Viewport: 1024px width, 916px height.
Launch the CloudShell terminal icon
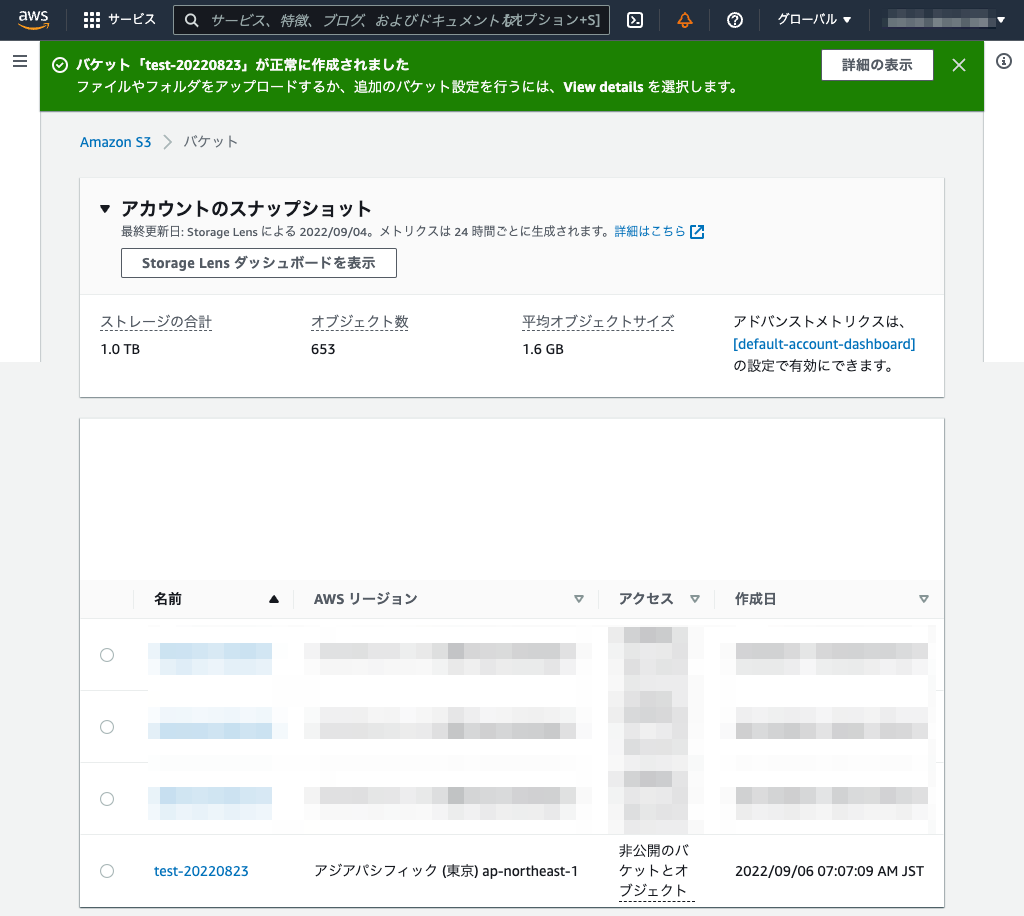coord(635,20)
